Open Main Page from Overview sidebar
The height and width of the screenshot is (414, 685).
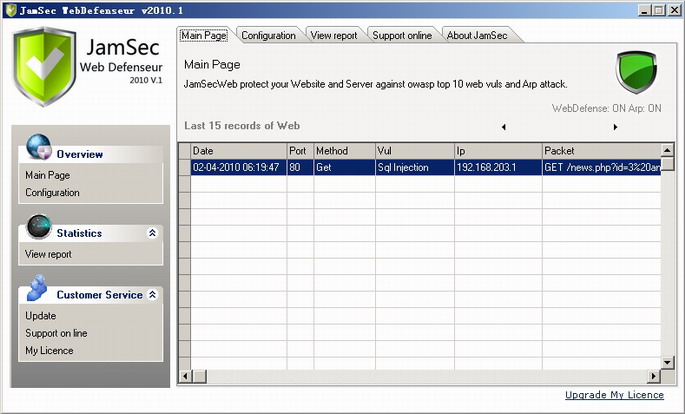(x=48, y=175)
